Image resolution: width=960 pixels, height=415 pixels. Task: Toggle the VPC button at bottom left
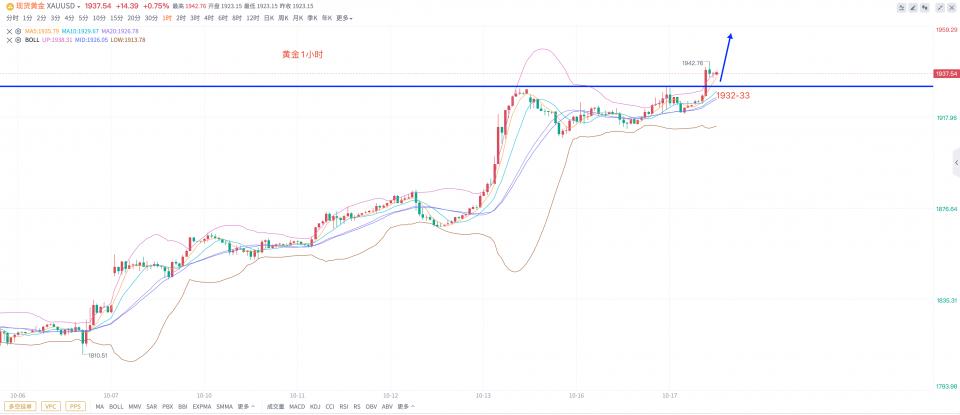tap(51, 407)
